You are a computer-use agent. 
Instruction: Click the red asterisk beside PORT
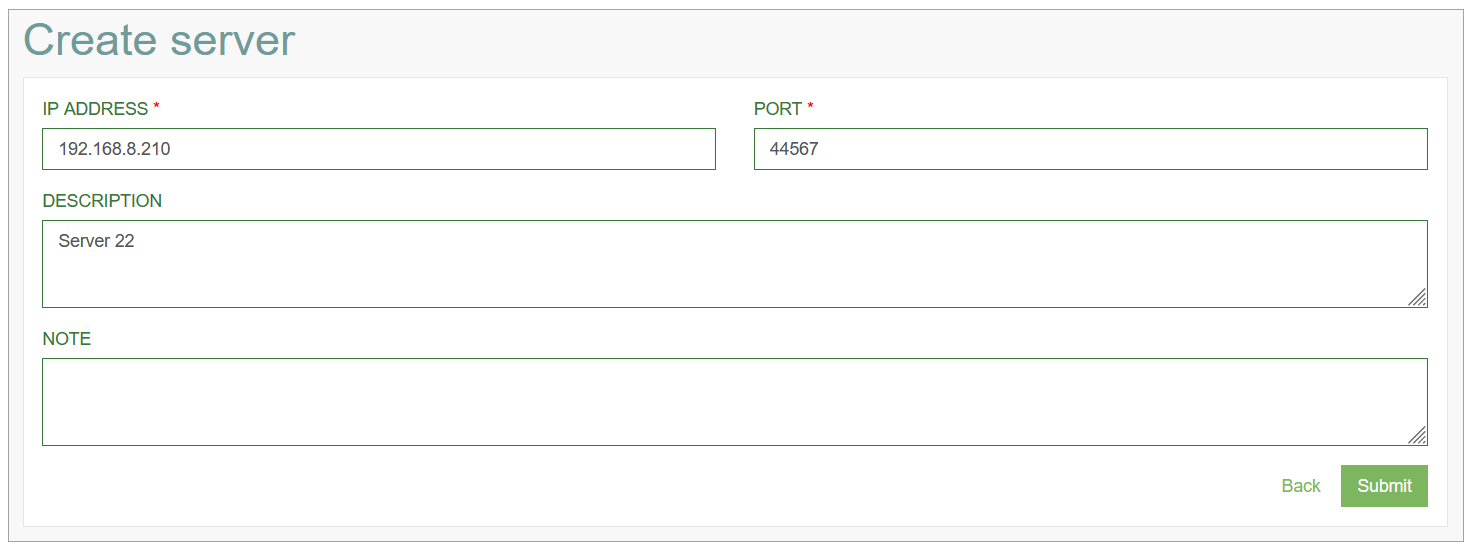point(810,107)
